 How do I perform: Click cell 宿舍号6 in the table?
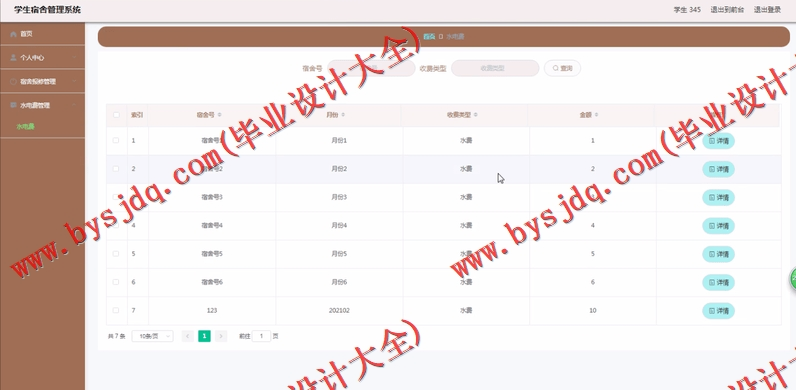[212, 282]
